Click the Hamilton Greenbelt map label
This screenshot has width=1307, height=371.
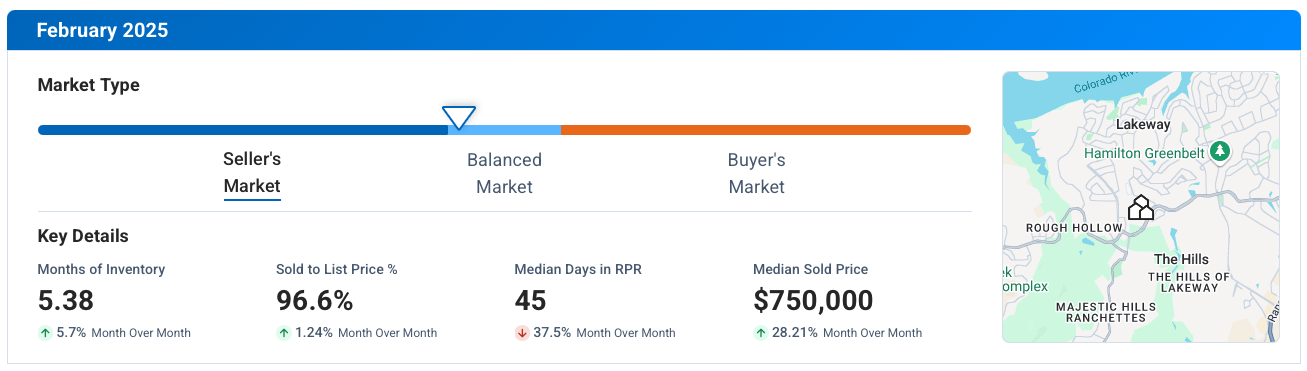pos(1145,153)
